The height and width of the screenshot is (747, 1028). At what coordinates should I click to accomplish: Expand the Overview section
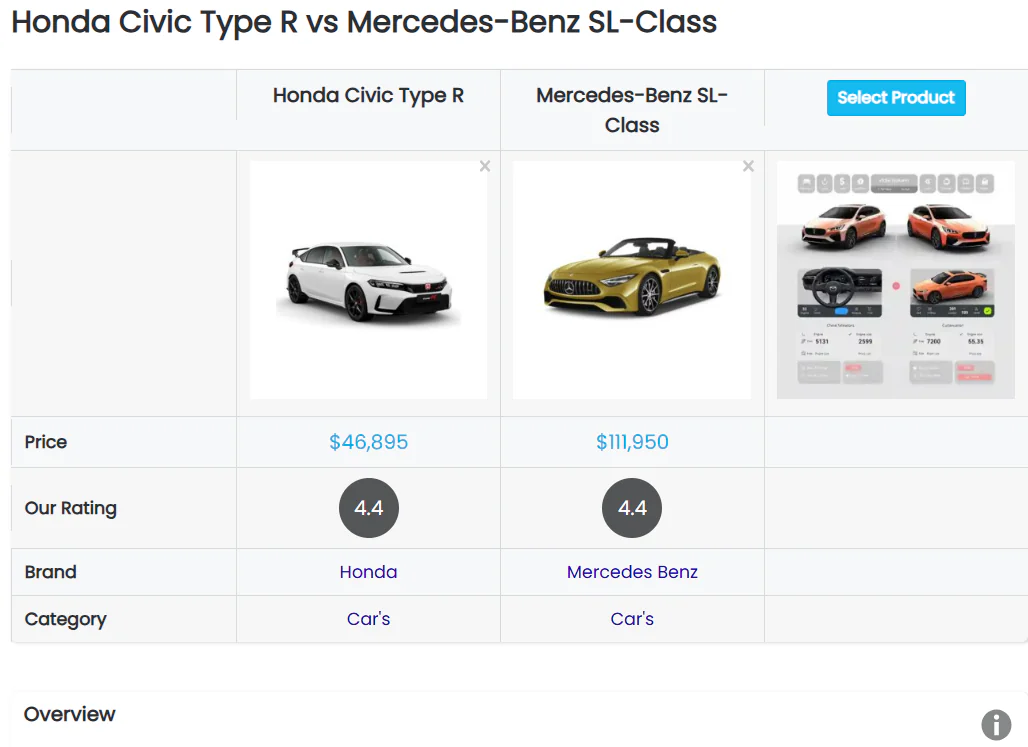pyautogui.click(x=69, y=715)
